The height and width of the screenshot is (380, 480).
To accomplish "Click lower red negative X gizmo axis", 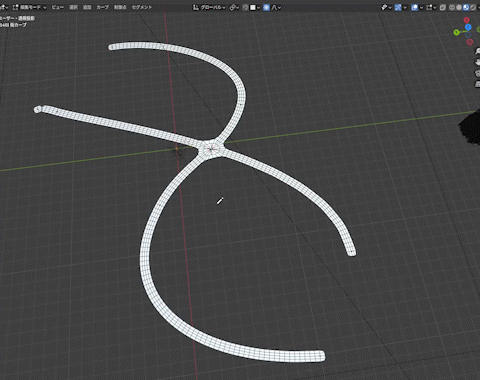I will pos(470,42).
